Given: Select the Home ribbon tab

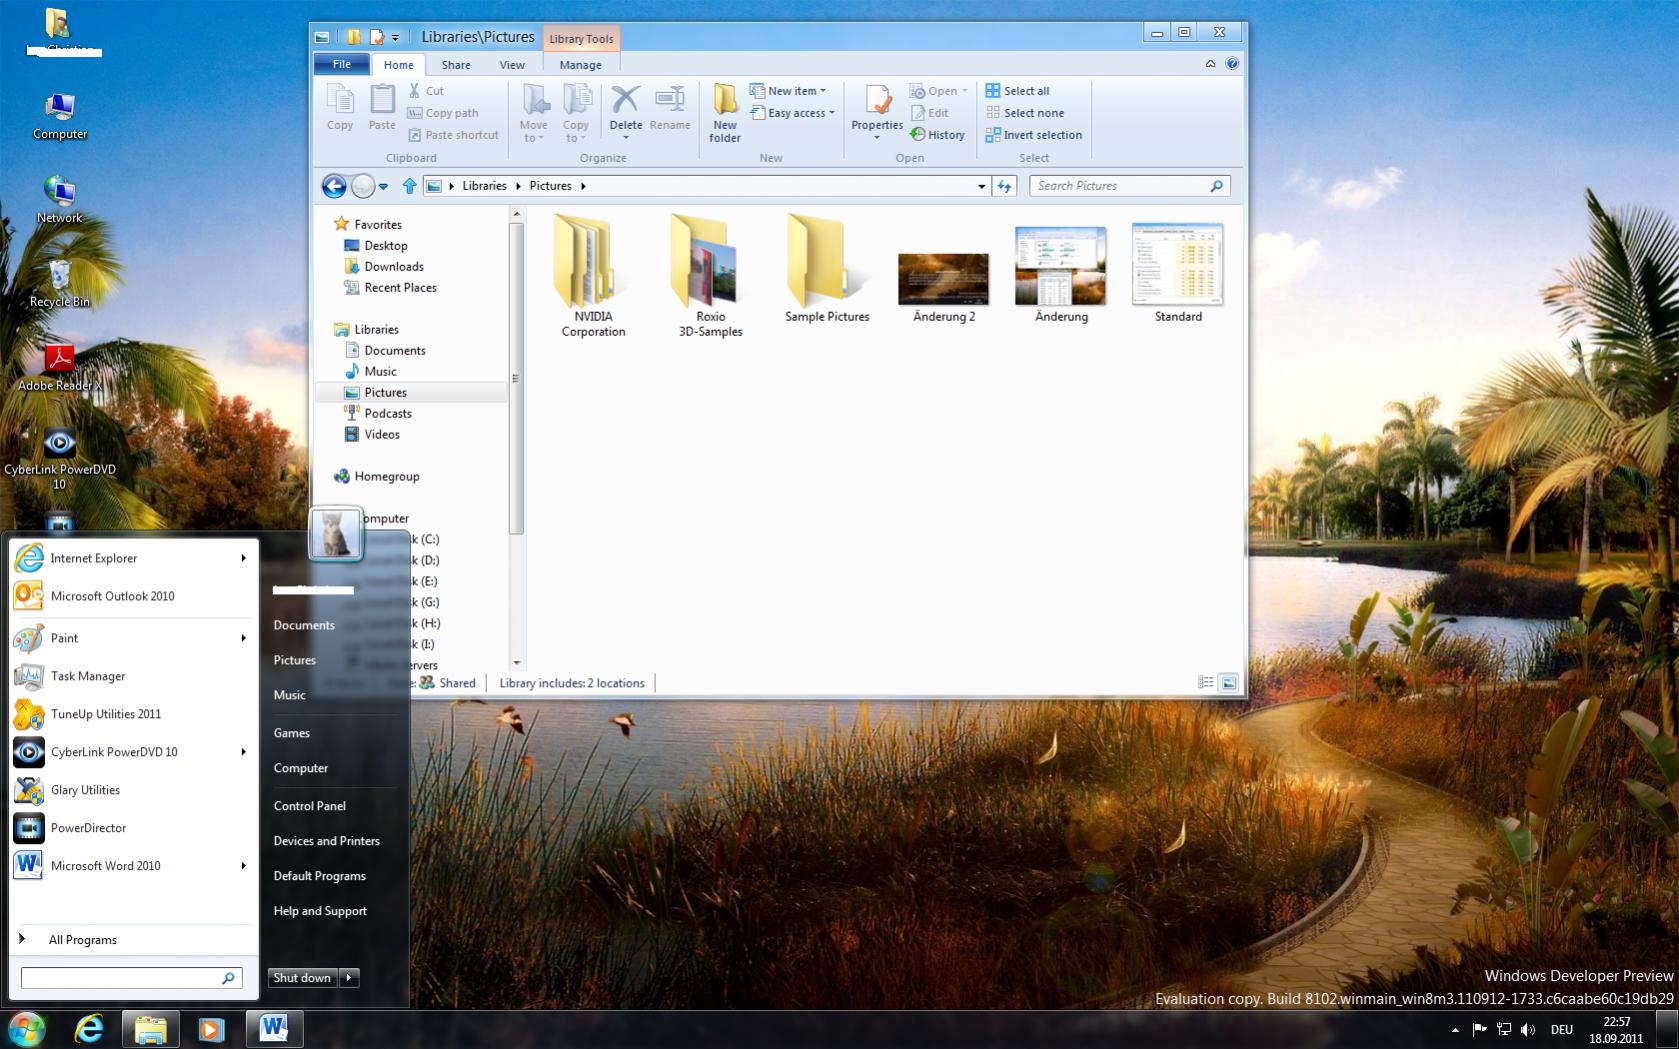Looking at the screenshot, I should [x=398, y=65].
